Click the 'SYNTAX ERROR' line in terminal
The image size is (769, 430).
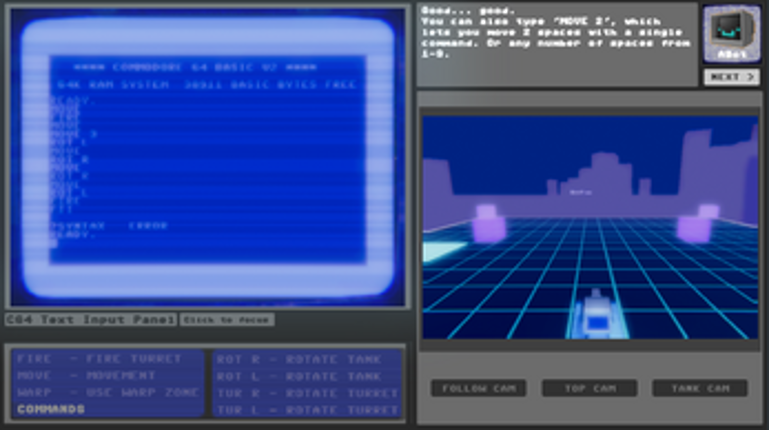109,226
